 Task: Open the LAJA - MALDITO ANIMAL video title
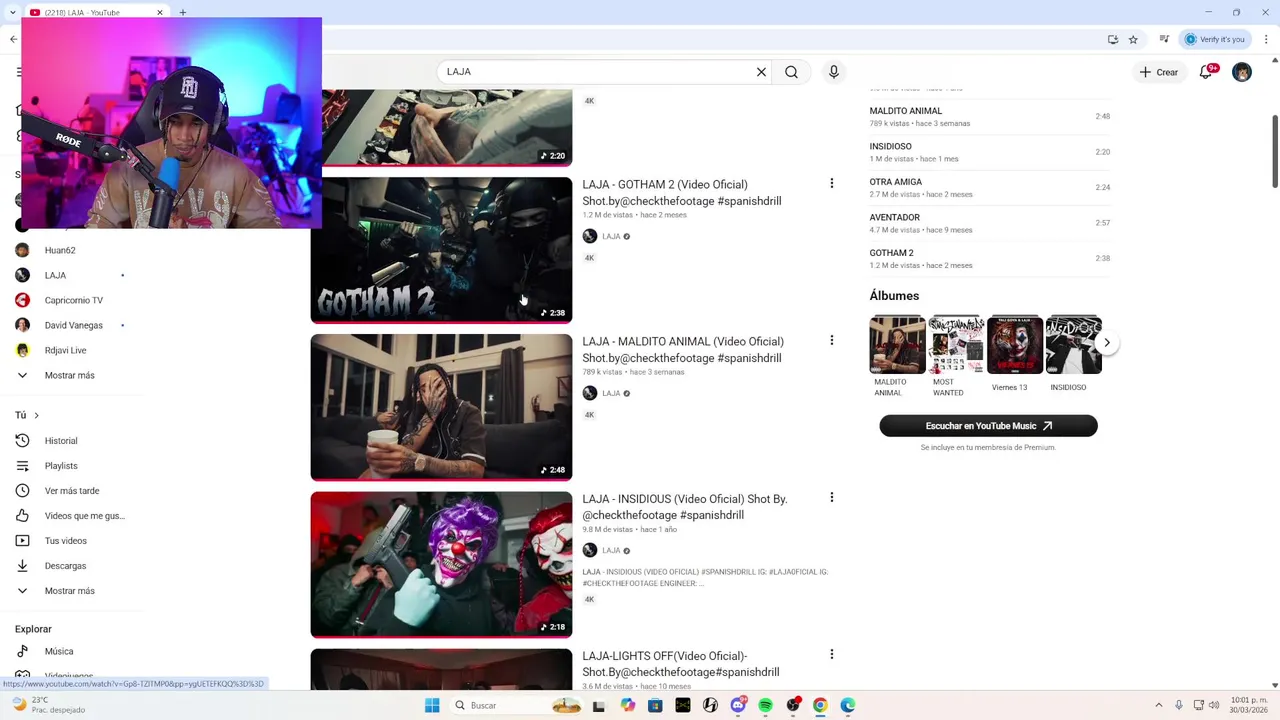pos(683,350)
